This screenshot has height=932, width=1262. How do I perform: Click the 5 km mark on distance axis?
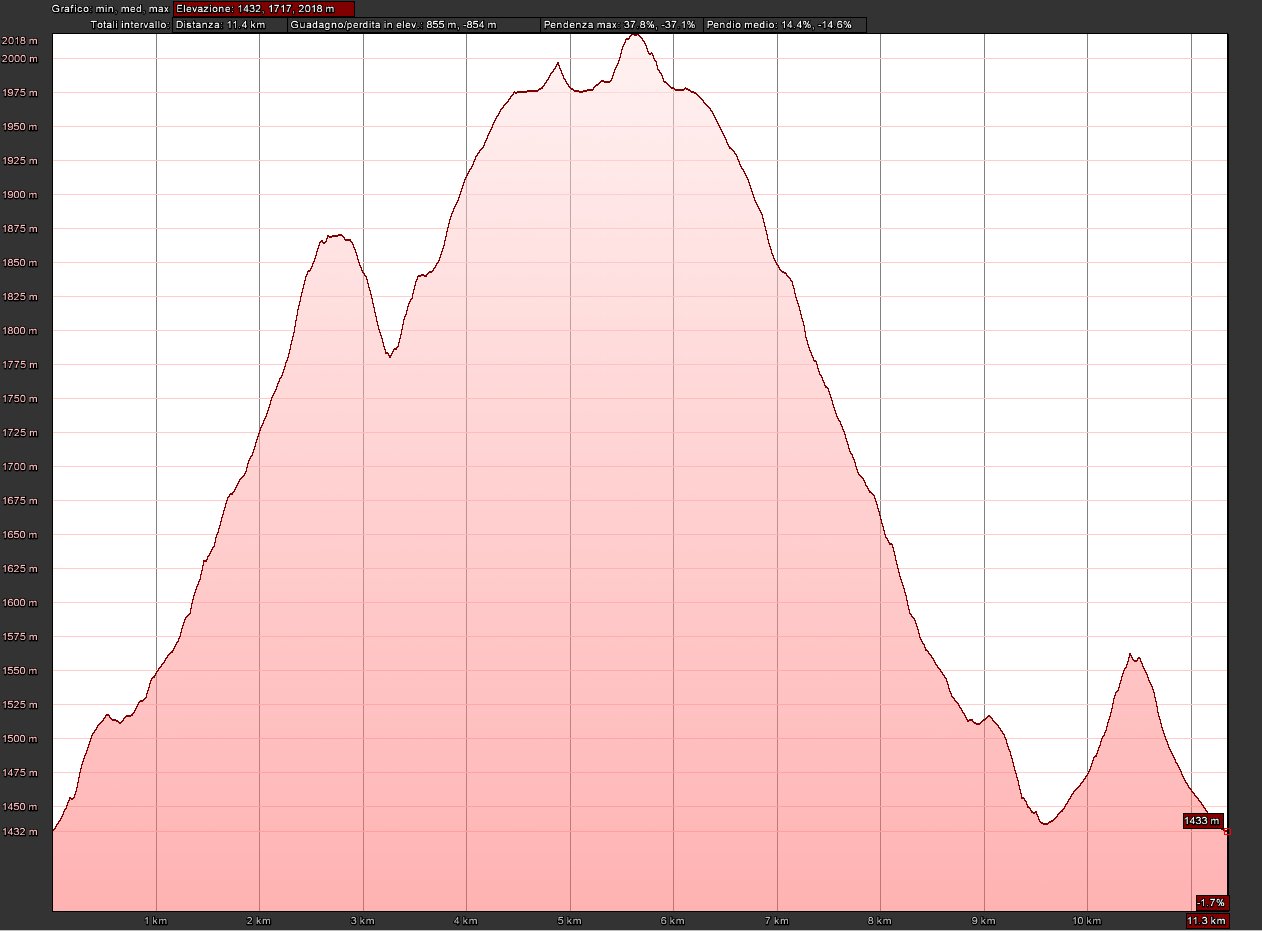click(x=569, y=920)
